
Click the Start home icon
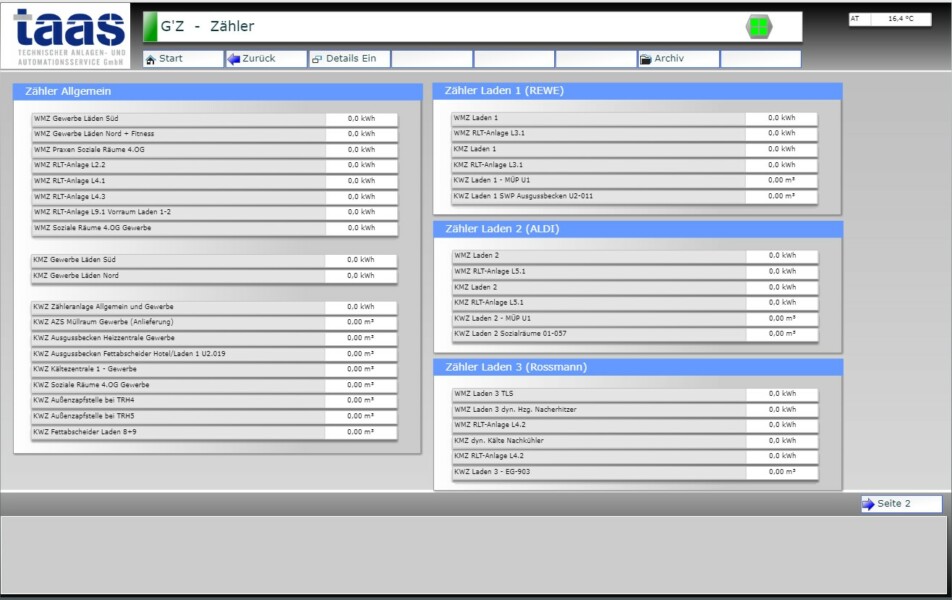151,59
